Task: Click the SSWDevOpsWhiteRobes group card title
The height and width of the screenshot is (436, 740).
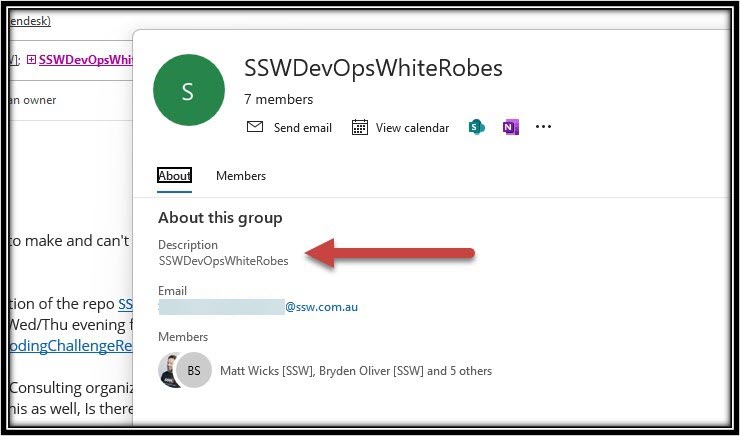Action: [373, 68]
